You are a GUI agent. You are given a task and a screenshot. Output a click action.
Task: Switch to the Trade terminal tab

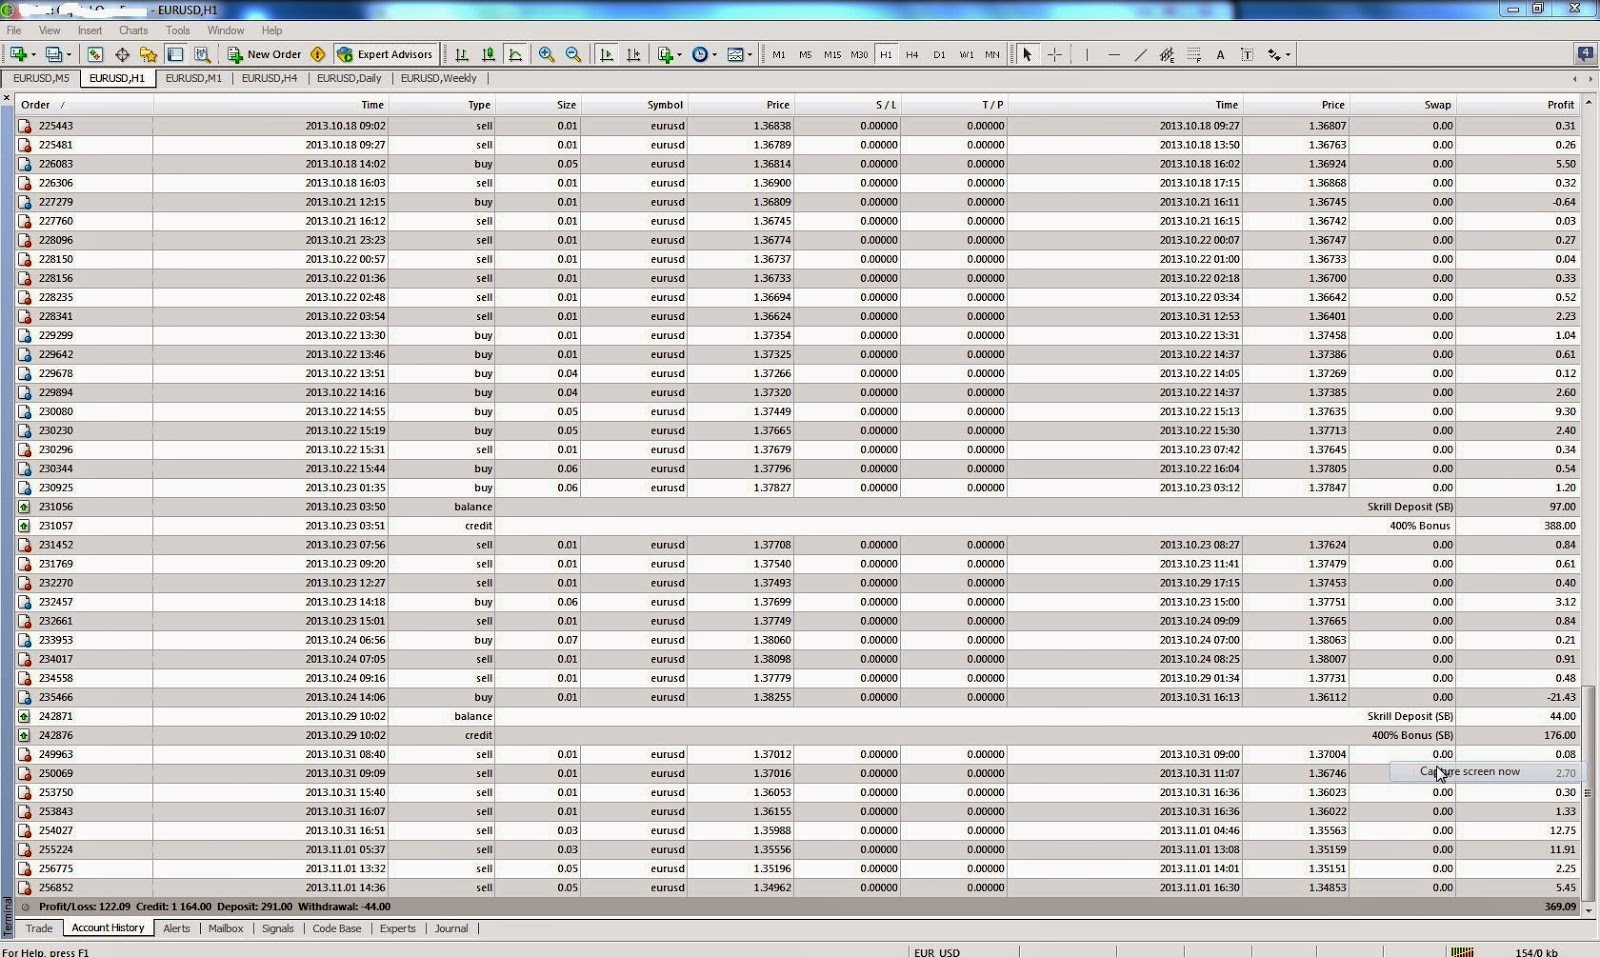(x=39, y=928)
